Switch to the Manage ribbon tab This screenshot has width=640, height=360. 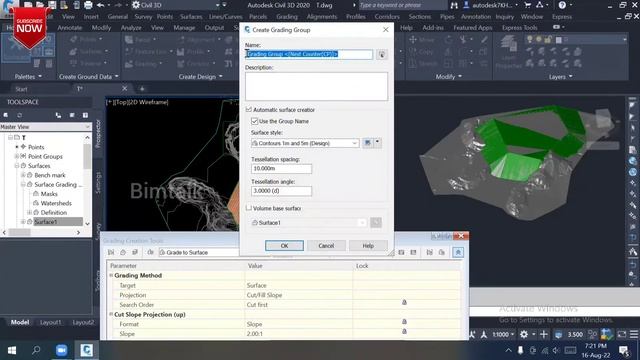[184, 27]
